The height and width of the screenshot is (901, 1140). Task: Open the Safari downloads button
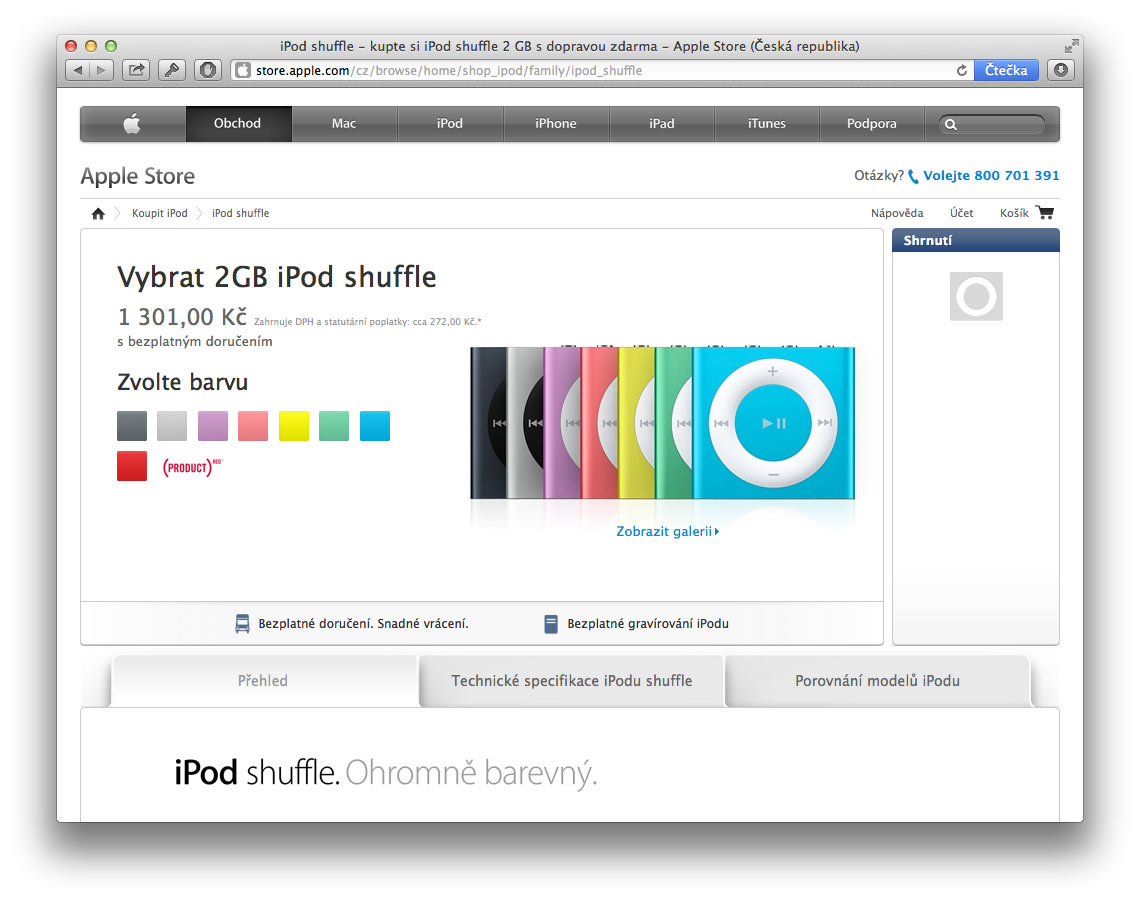(x=1061, y=70)
